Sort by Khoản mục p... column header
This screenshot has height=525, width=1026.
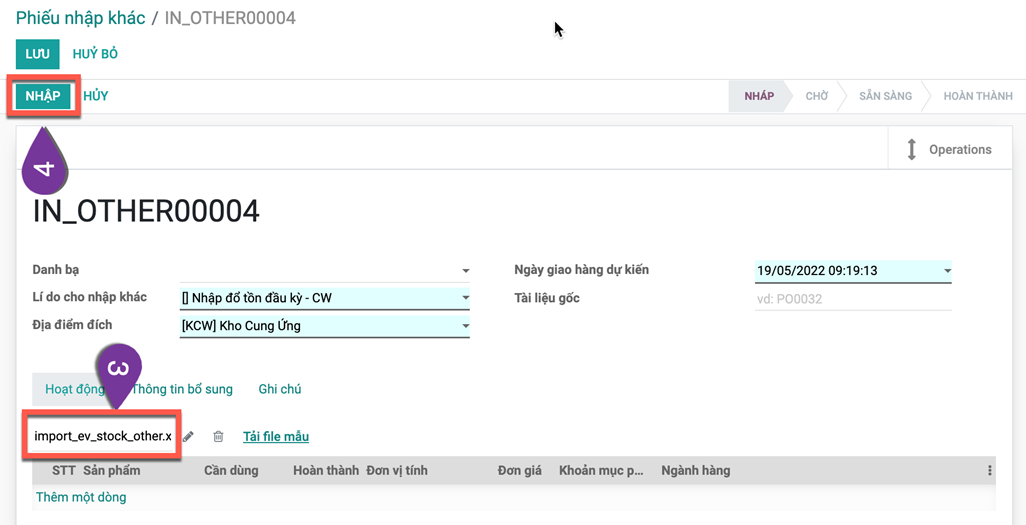click(x=601, y=471)
